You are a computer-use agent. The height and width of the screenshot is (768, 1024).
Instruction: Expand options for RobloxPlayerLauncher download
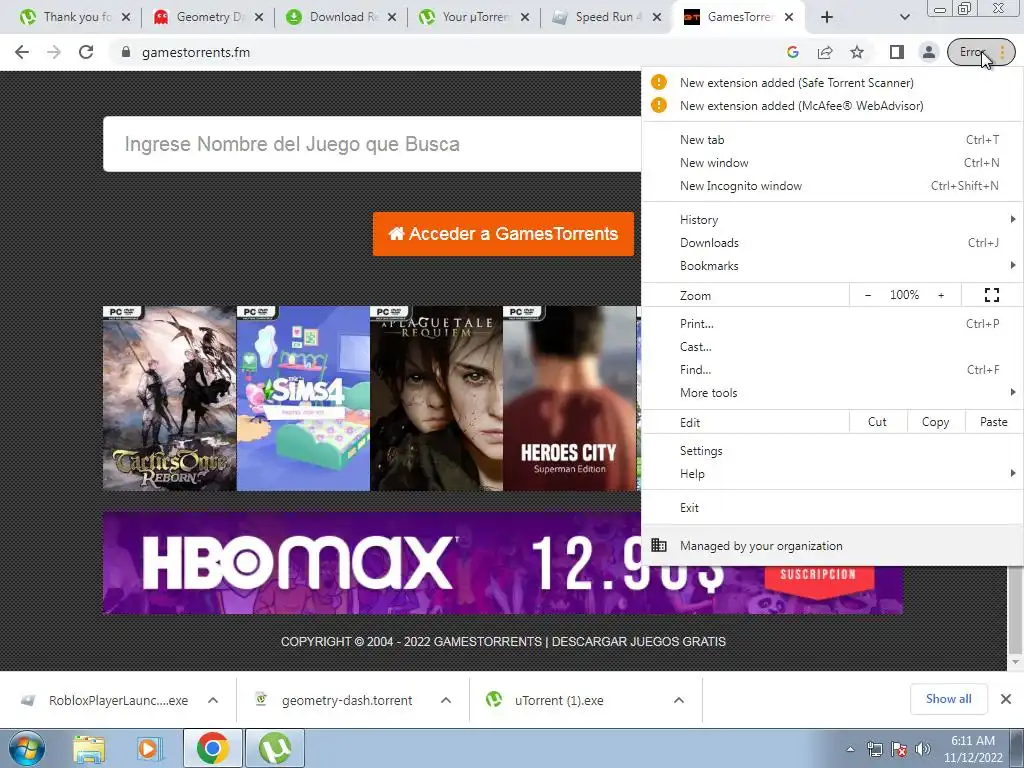coord(213,700)
